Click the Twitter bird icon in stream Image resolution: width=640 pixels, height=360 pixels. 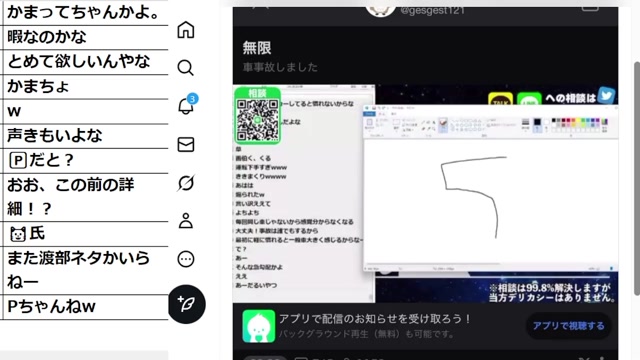(607, 95)
